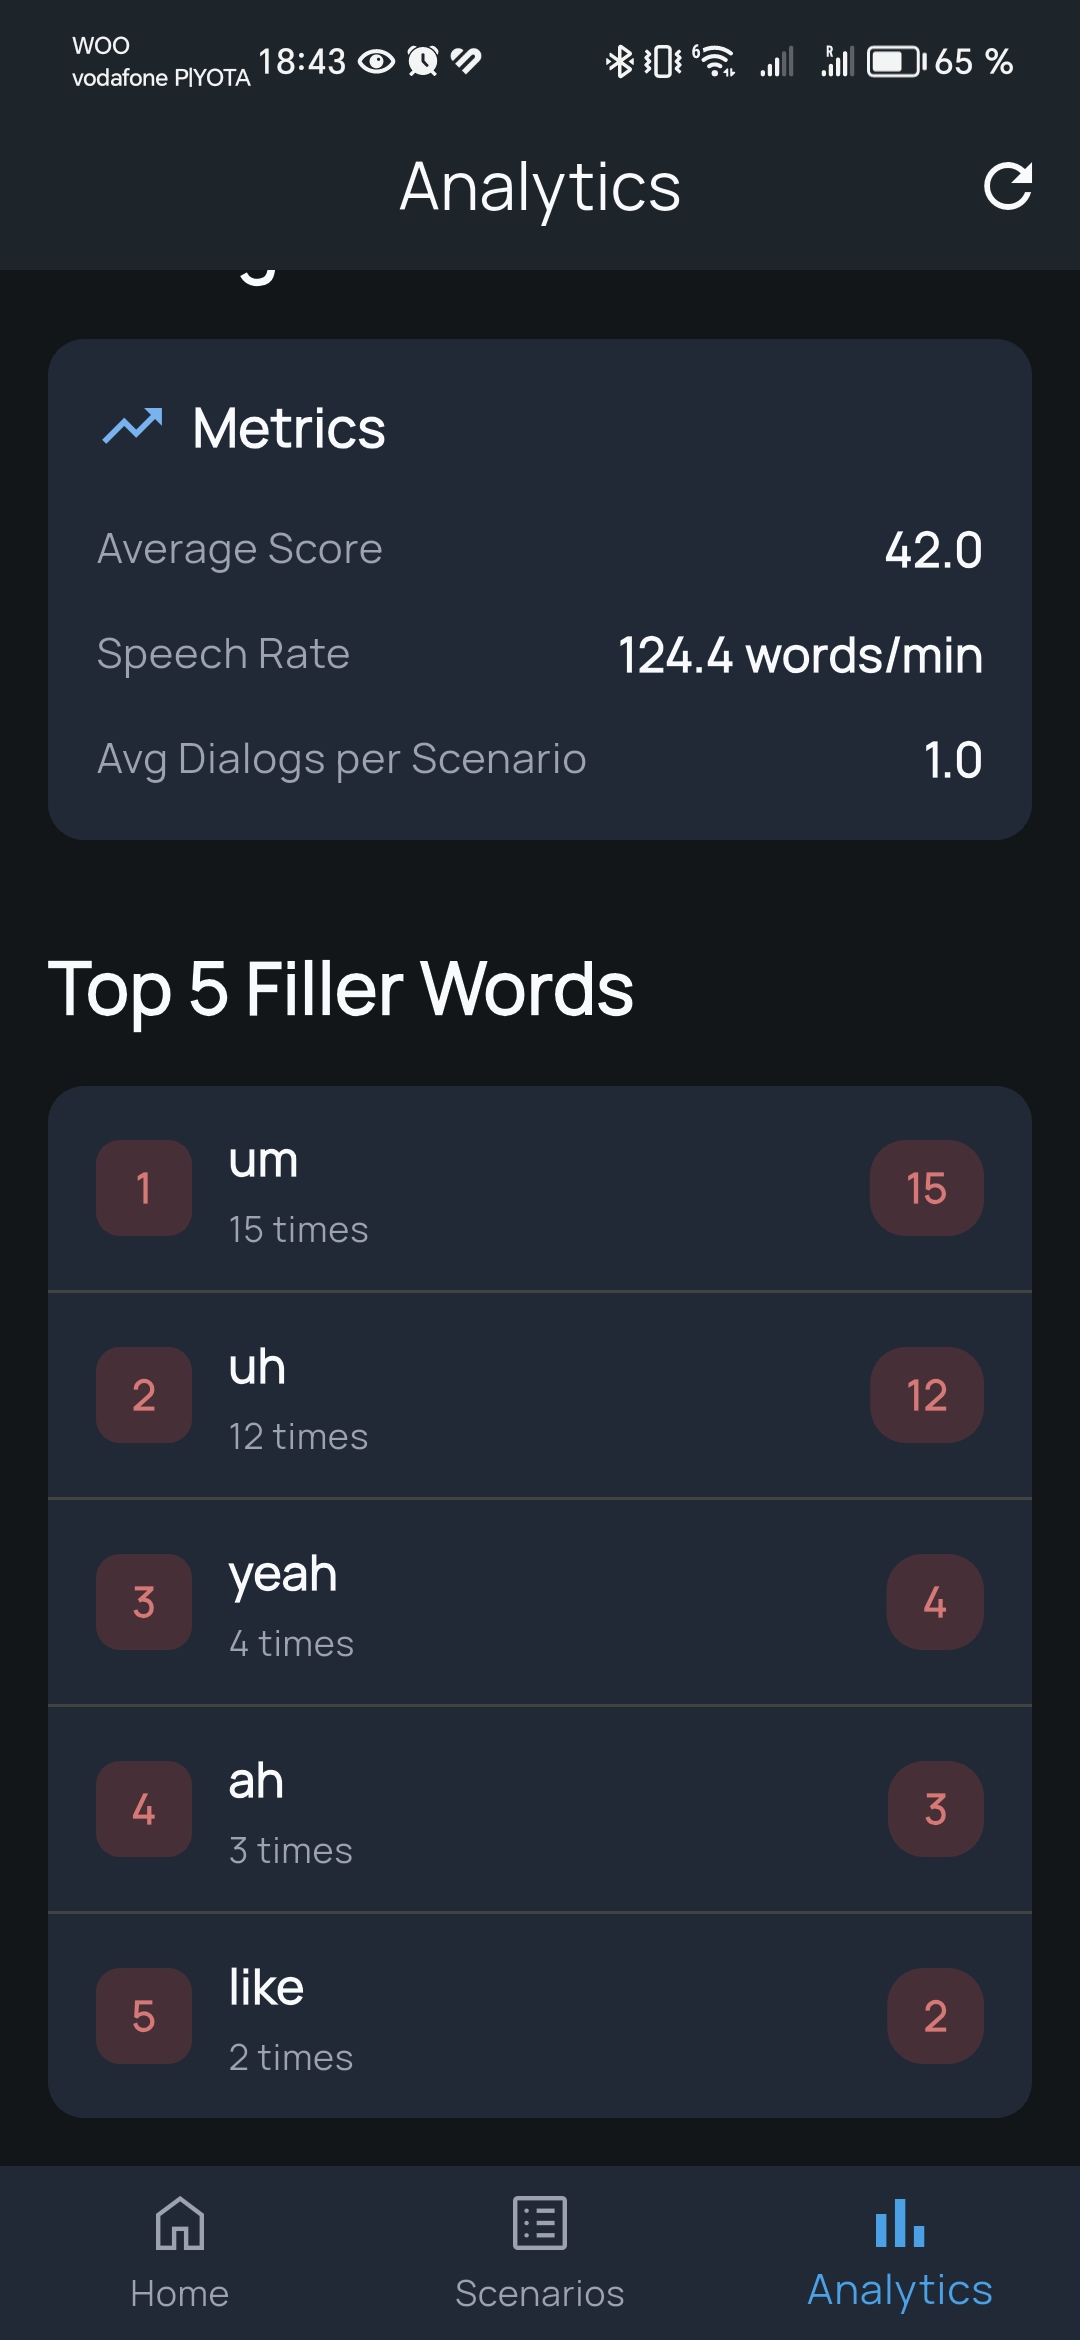Open the 'yeah' filler word entry
Screen dimensions: 1080x2340
(540, 1603)
